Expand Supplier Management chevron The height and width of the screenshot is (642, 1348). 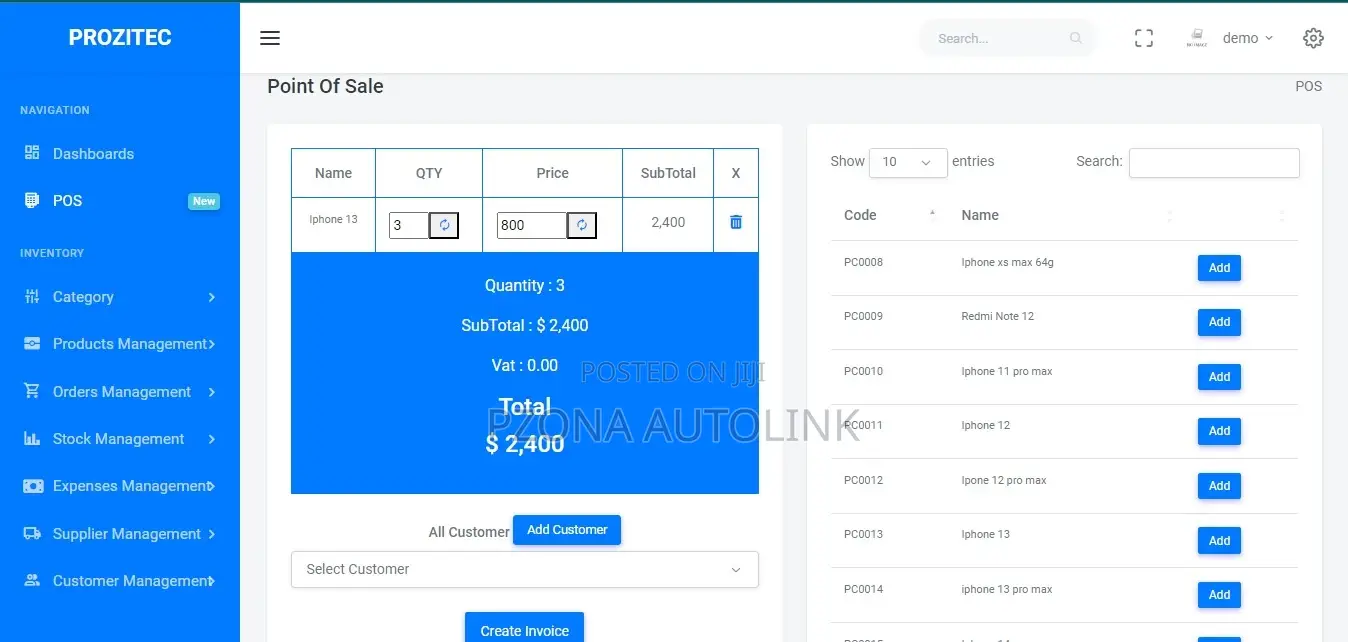[211, 534]
